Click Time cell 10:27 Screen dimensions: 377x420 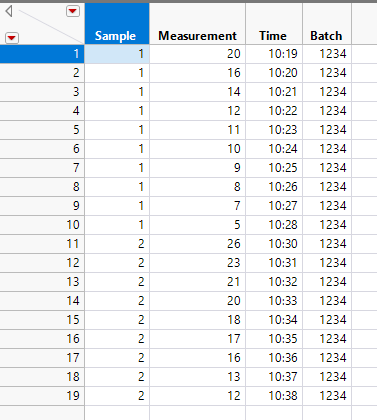point(274,206)
